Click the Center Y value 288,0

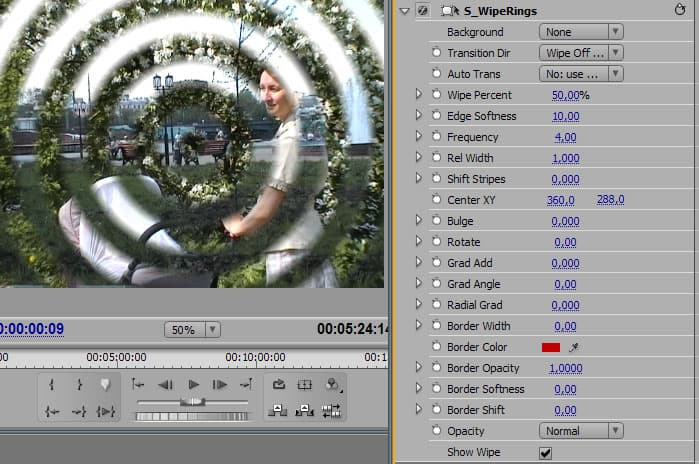tap(610, 199)
